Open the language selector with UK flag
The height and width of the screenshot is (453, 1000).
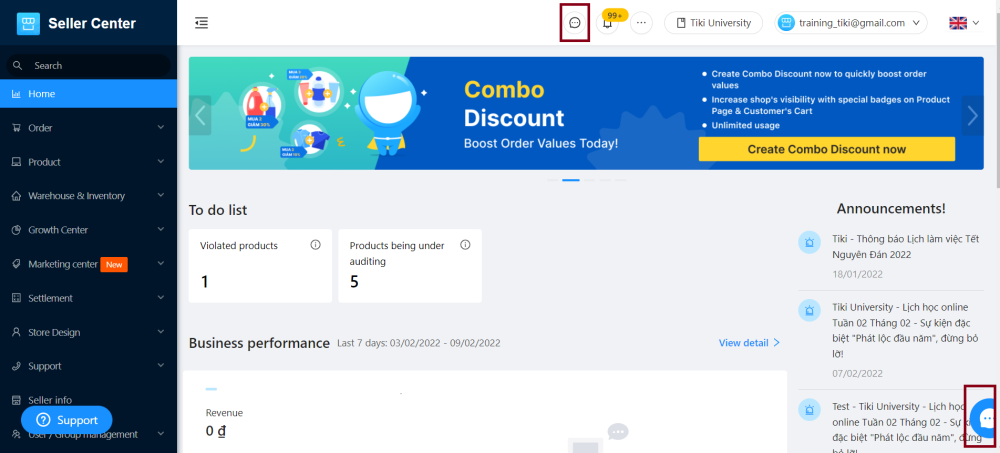(x=964, y=23)
